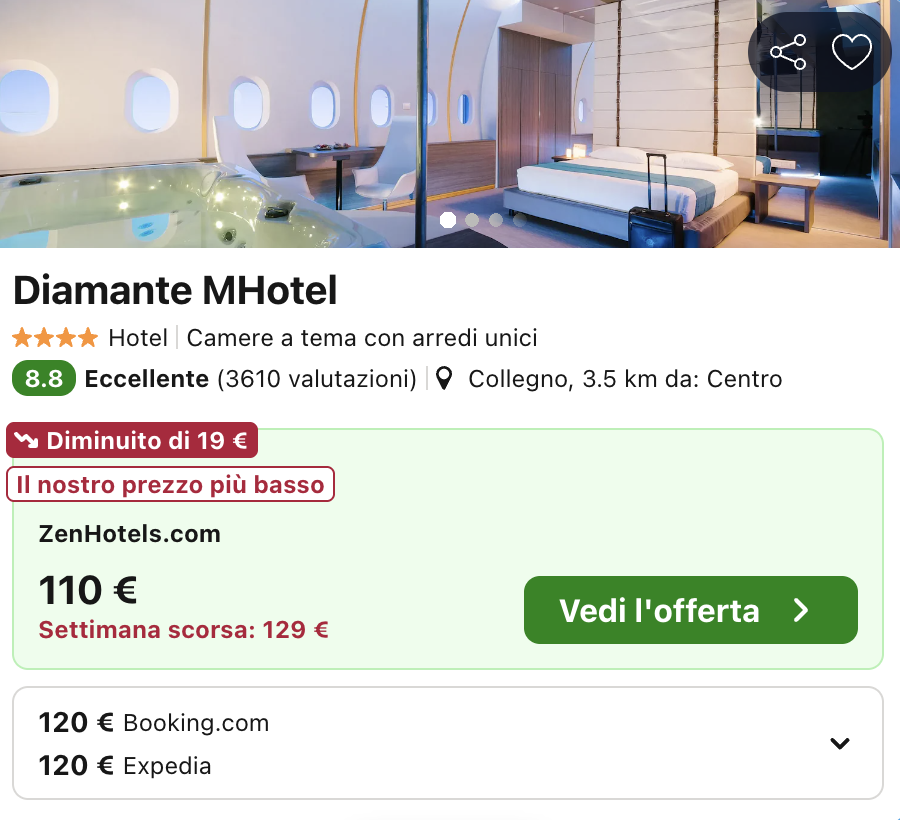
Task: Click the Diminuito di 19 € badge
Action: pos(131,440)
